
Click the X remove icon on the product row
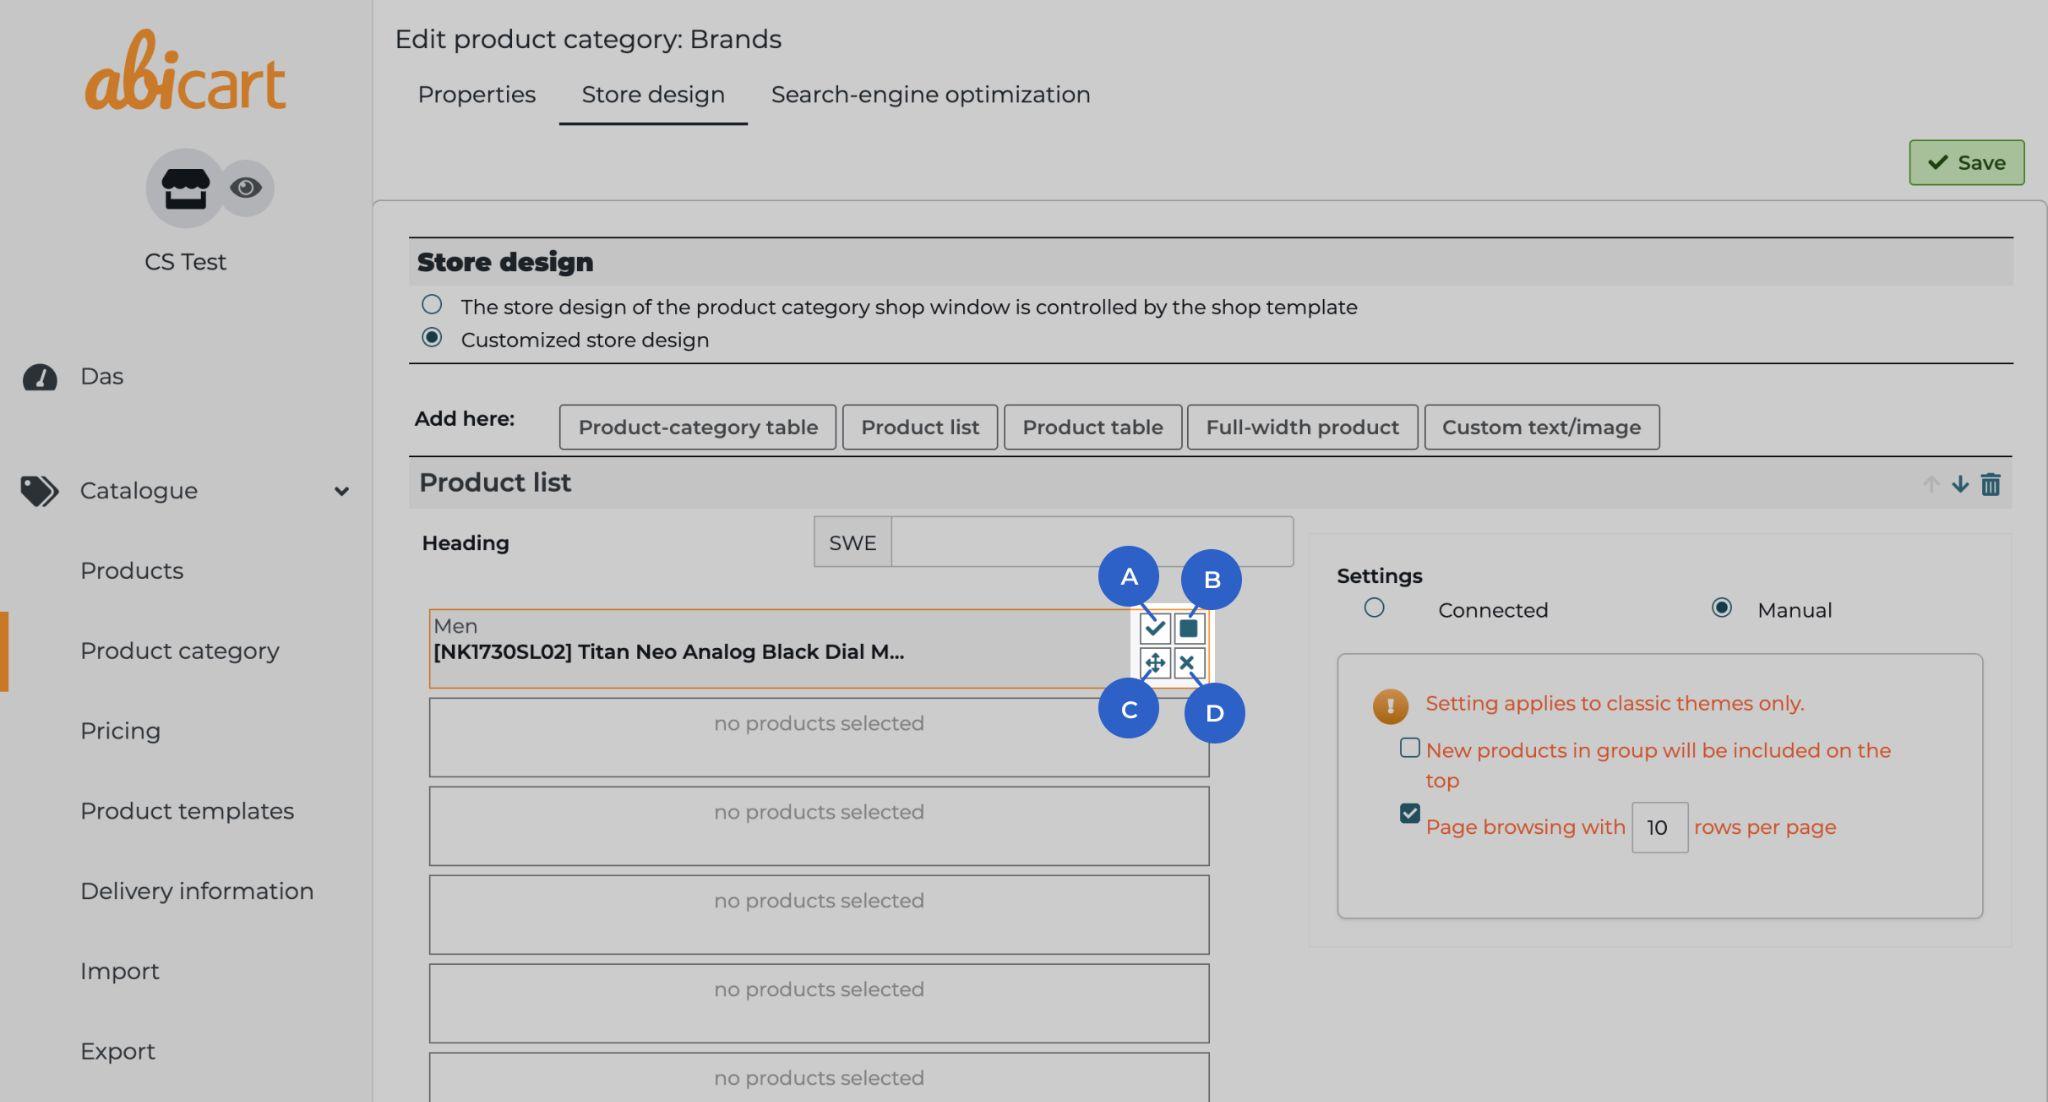(x=1187, y=663)
